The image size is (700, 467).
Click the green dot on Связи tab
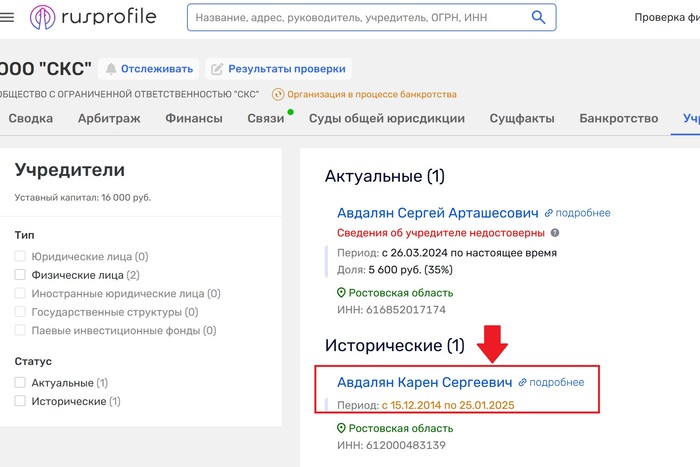click(x=291, y=112)
